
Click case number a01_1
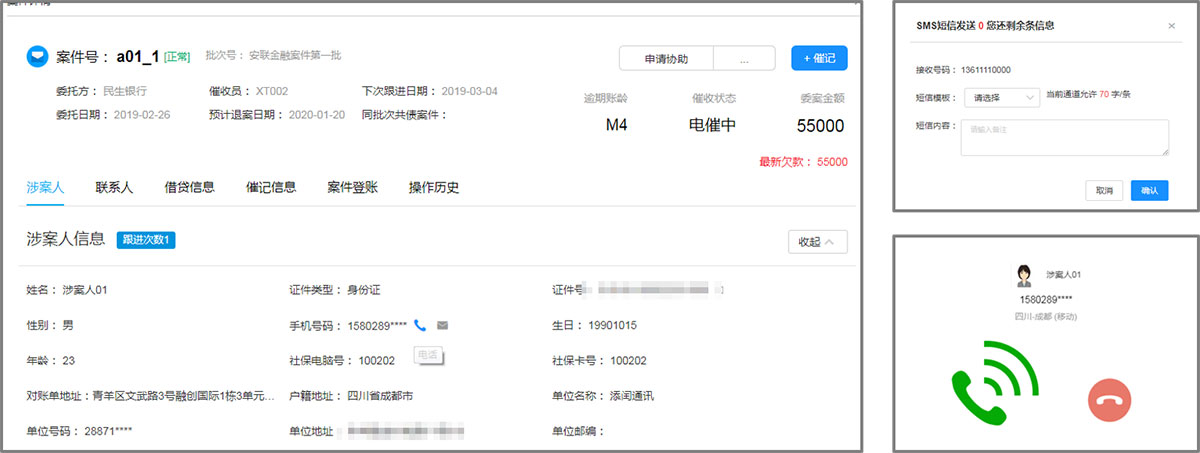click(137, 57)
